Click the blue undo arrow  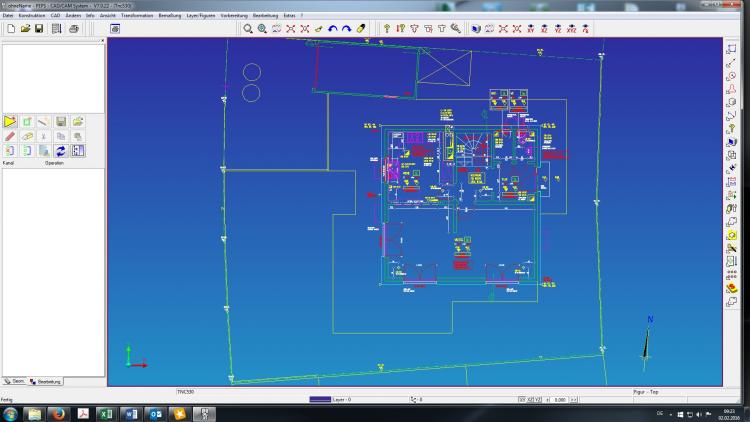coord(333,29)
